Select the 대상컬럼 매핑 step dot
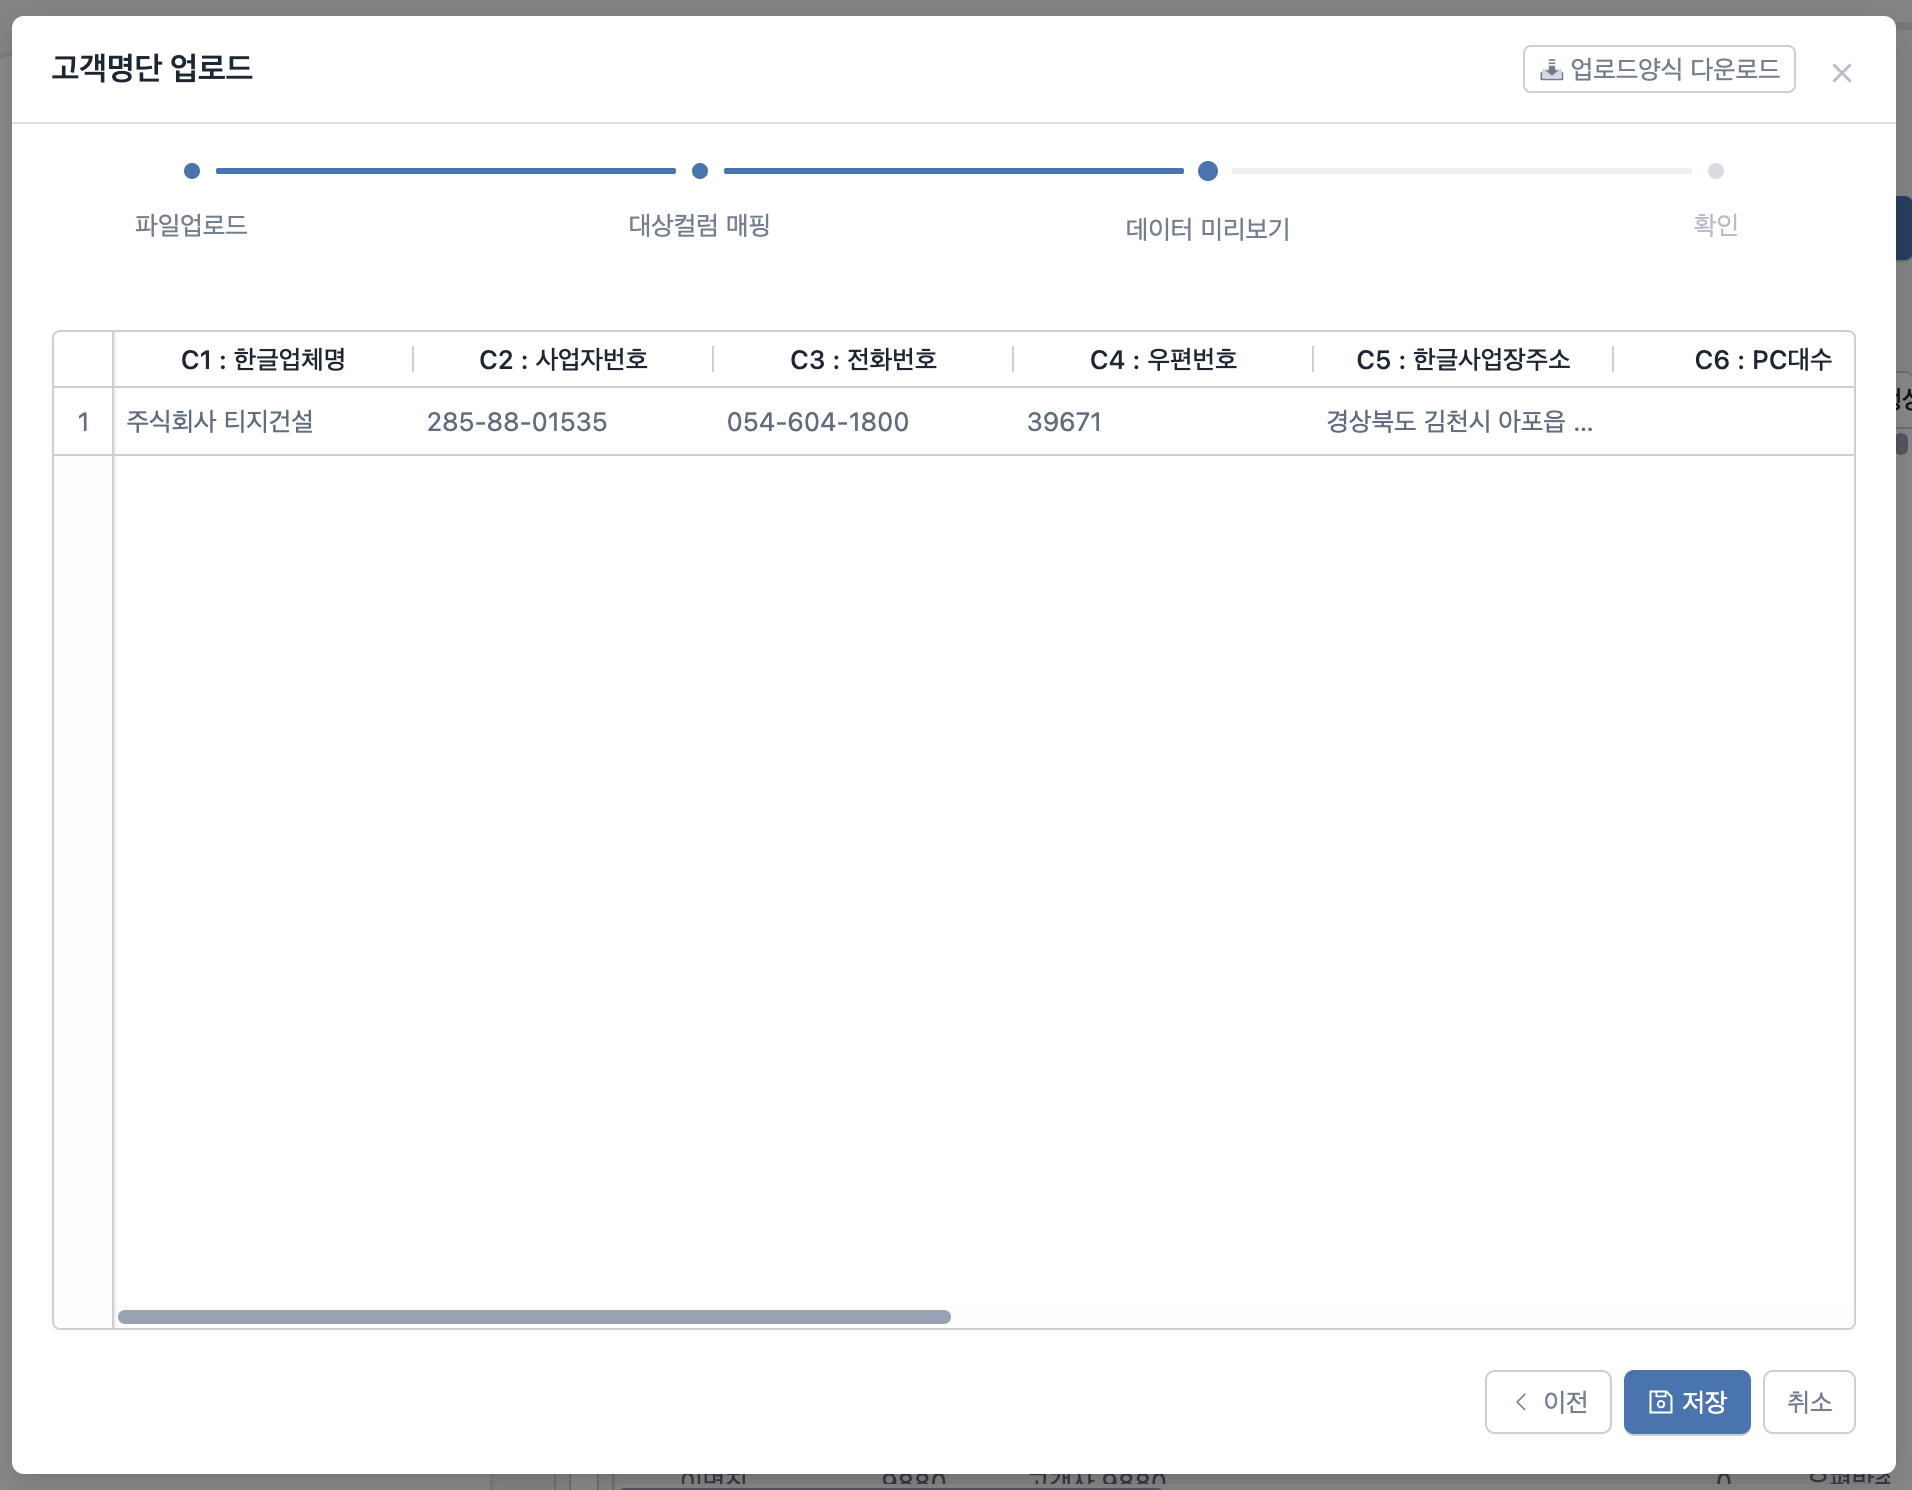 700,171
